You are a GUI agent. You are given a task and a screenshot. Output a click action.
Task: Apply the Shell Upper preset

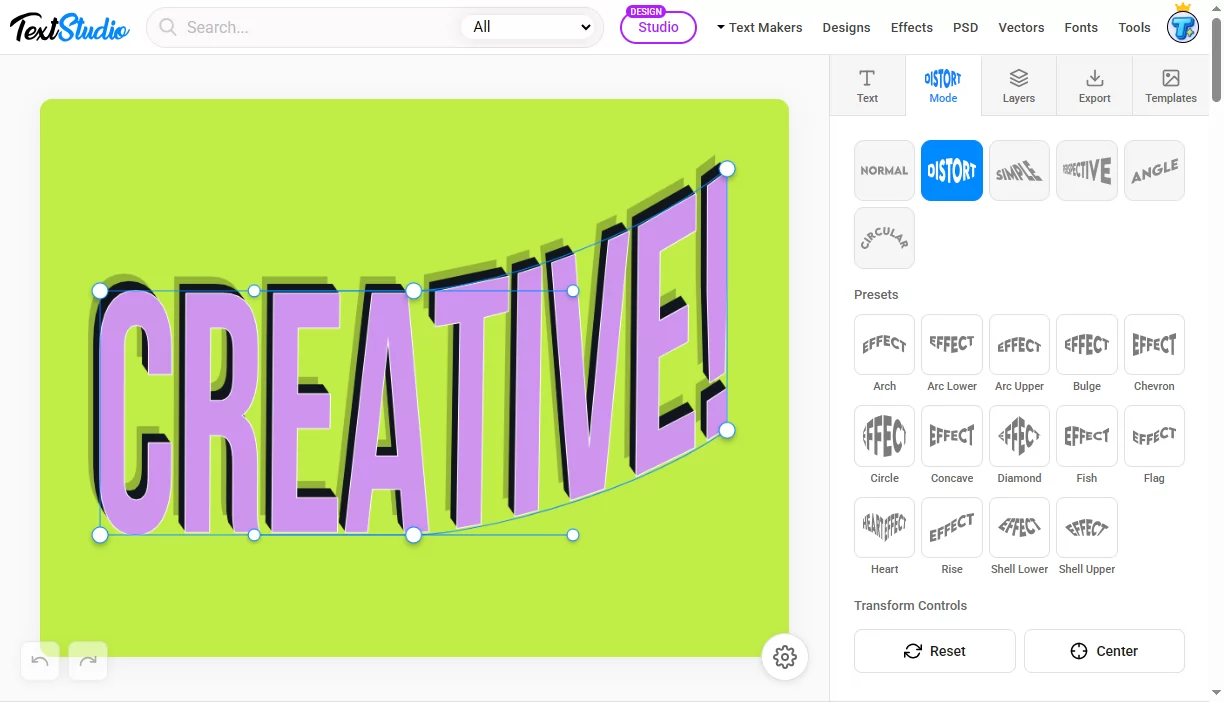pyautogui.click(x=1086, y=527)
